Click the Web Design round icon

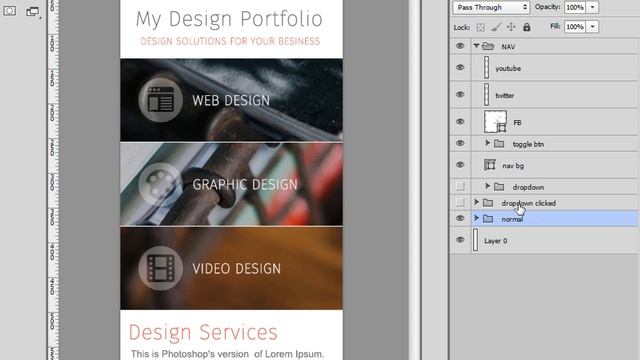(x=160, y=100)
